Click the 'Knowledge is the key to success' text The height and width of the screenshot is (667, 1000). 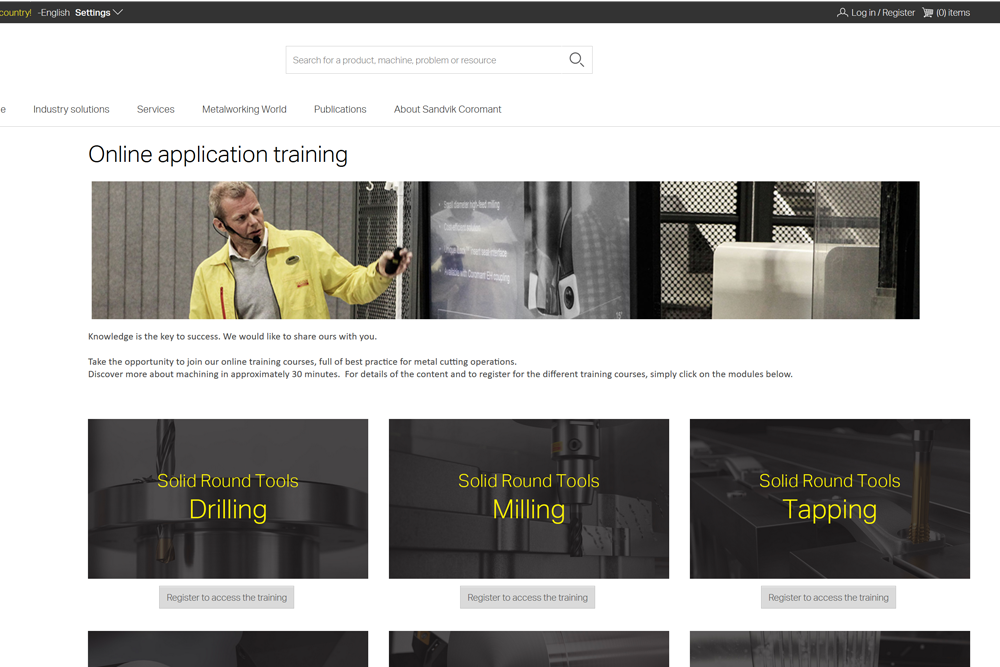[232, 337]
